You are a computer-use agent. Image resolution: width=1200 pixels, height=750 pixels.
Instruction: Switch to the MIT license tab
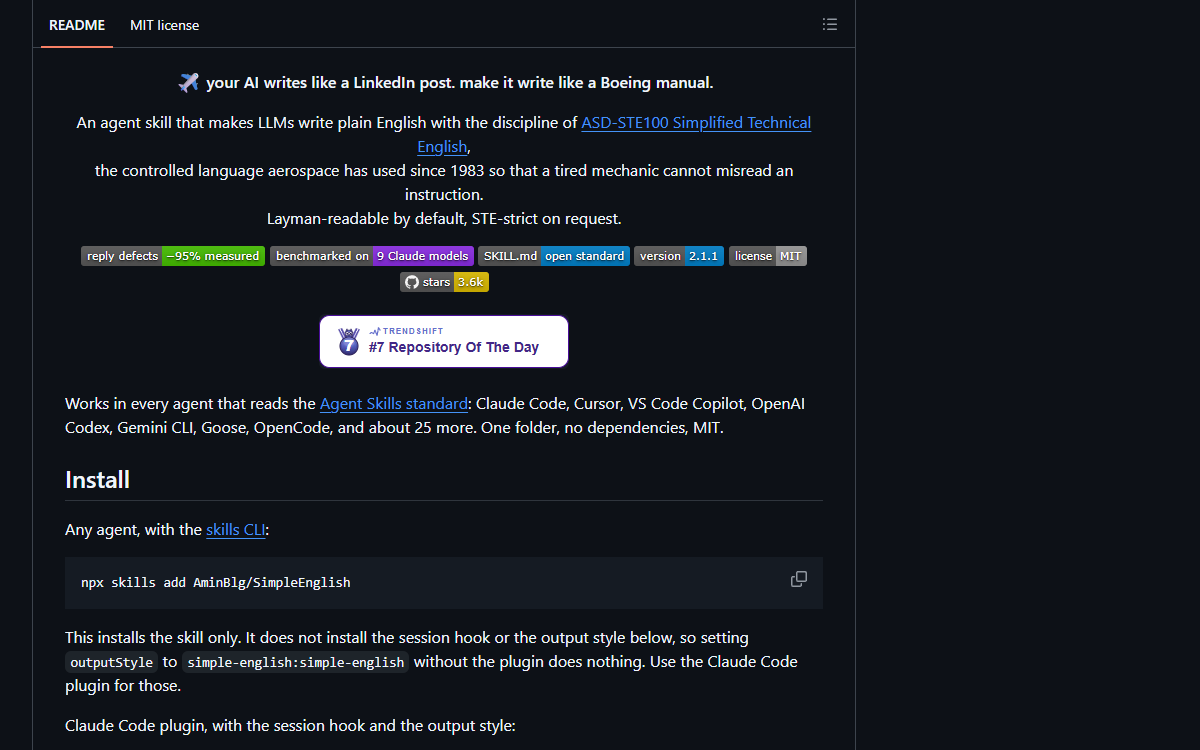pyautogui.click(x=164, y=25)
